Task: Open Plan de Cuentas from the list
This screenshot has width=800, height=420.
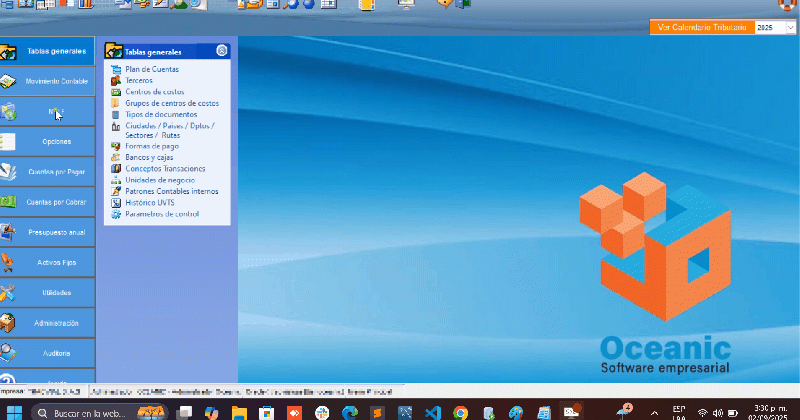Action: coord(152,69)
